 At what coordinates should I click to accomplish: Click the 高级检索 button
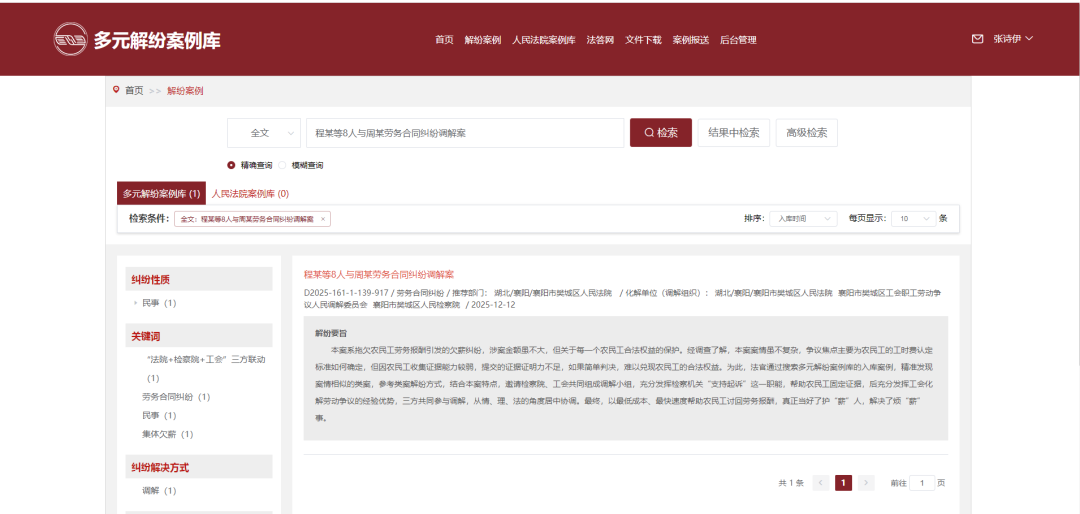click(806, 133)
